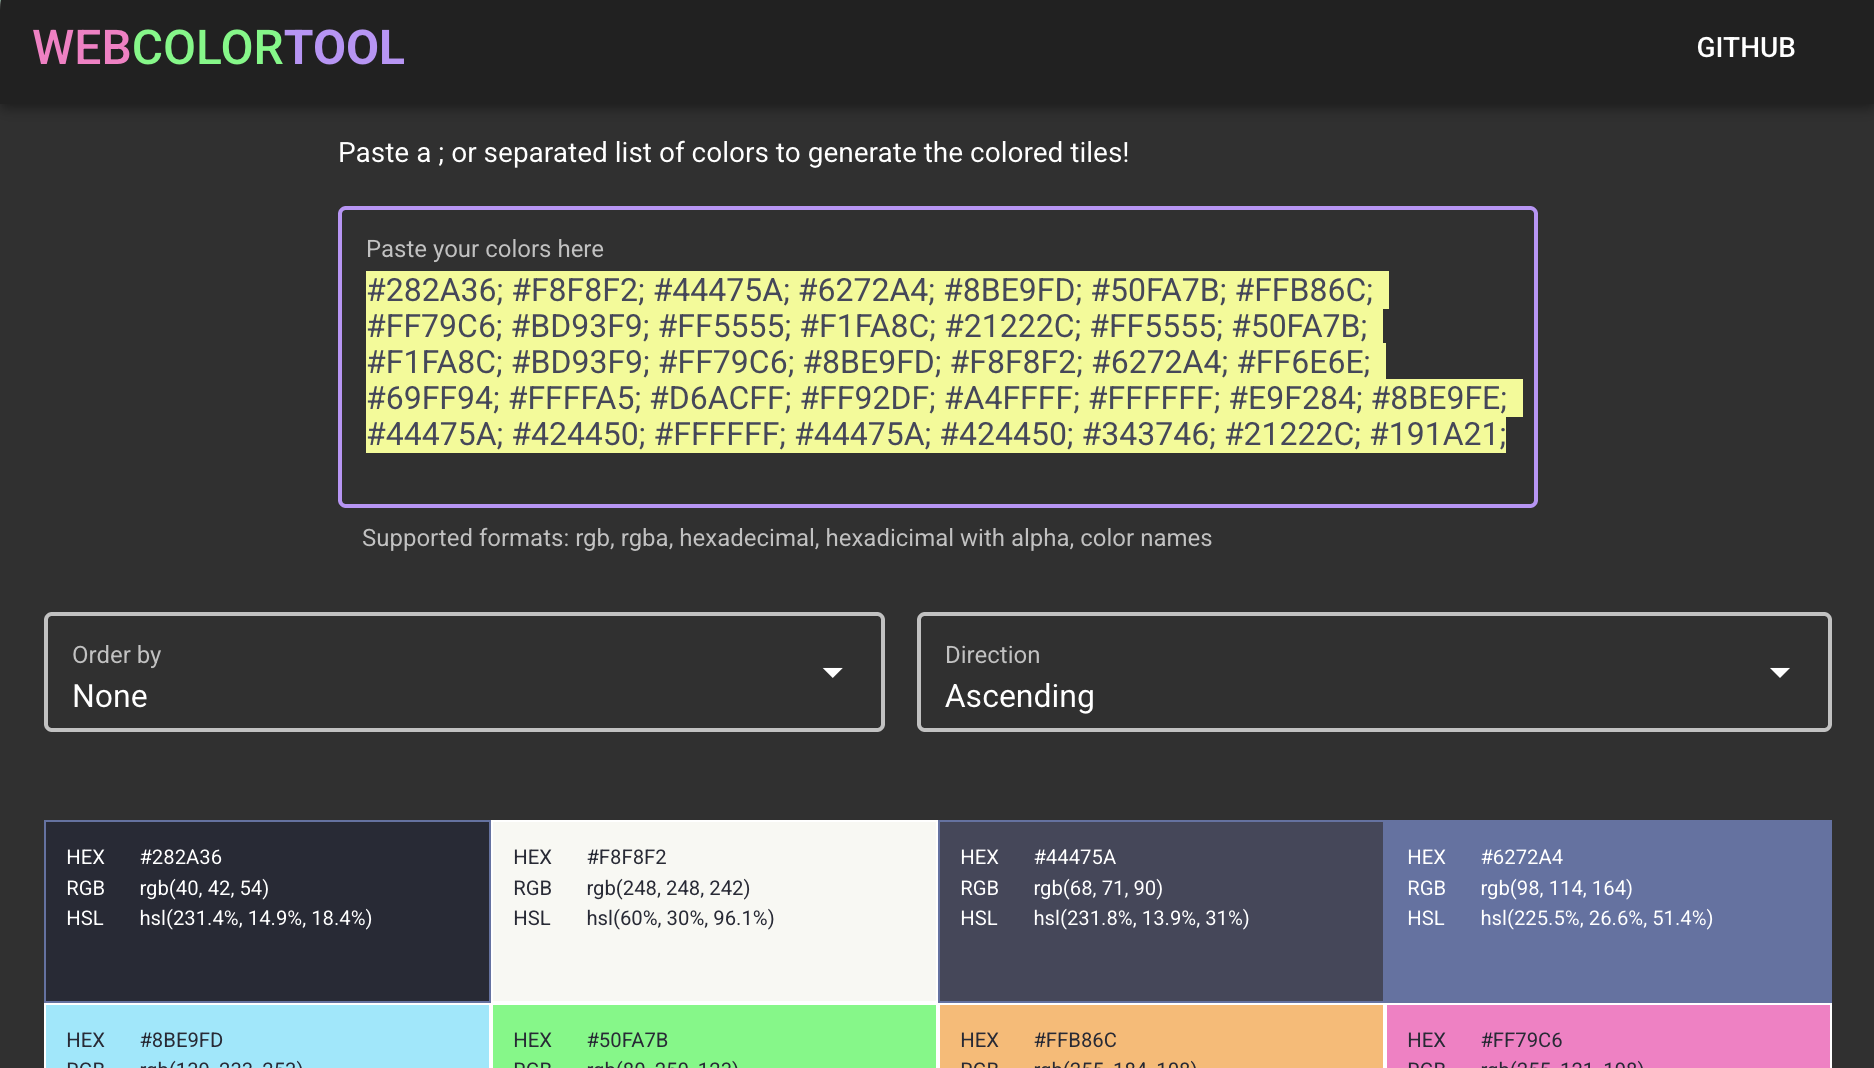Click the Order by chevron arrow

coord(833,672)
